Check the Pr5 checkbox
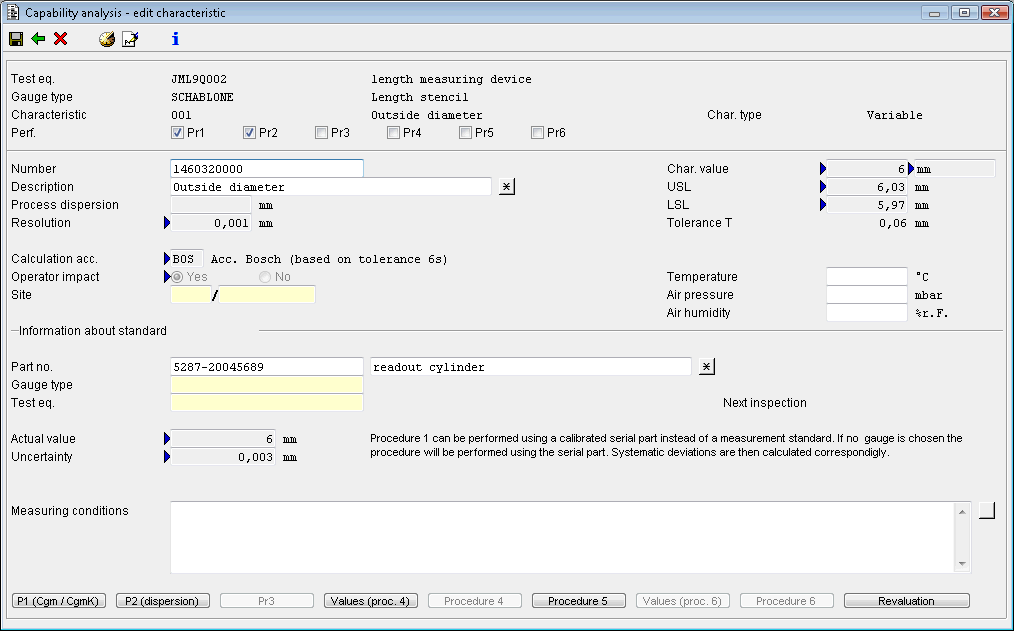The height and width of the screenshot is (631, 1014). [x=465, y=133]
